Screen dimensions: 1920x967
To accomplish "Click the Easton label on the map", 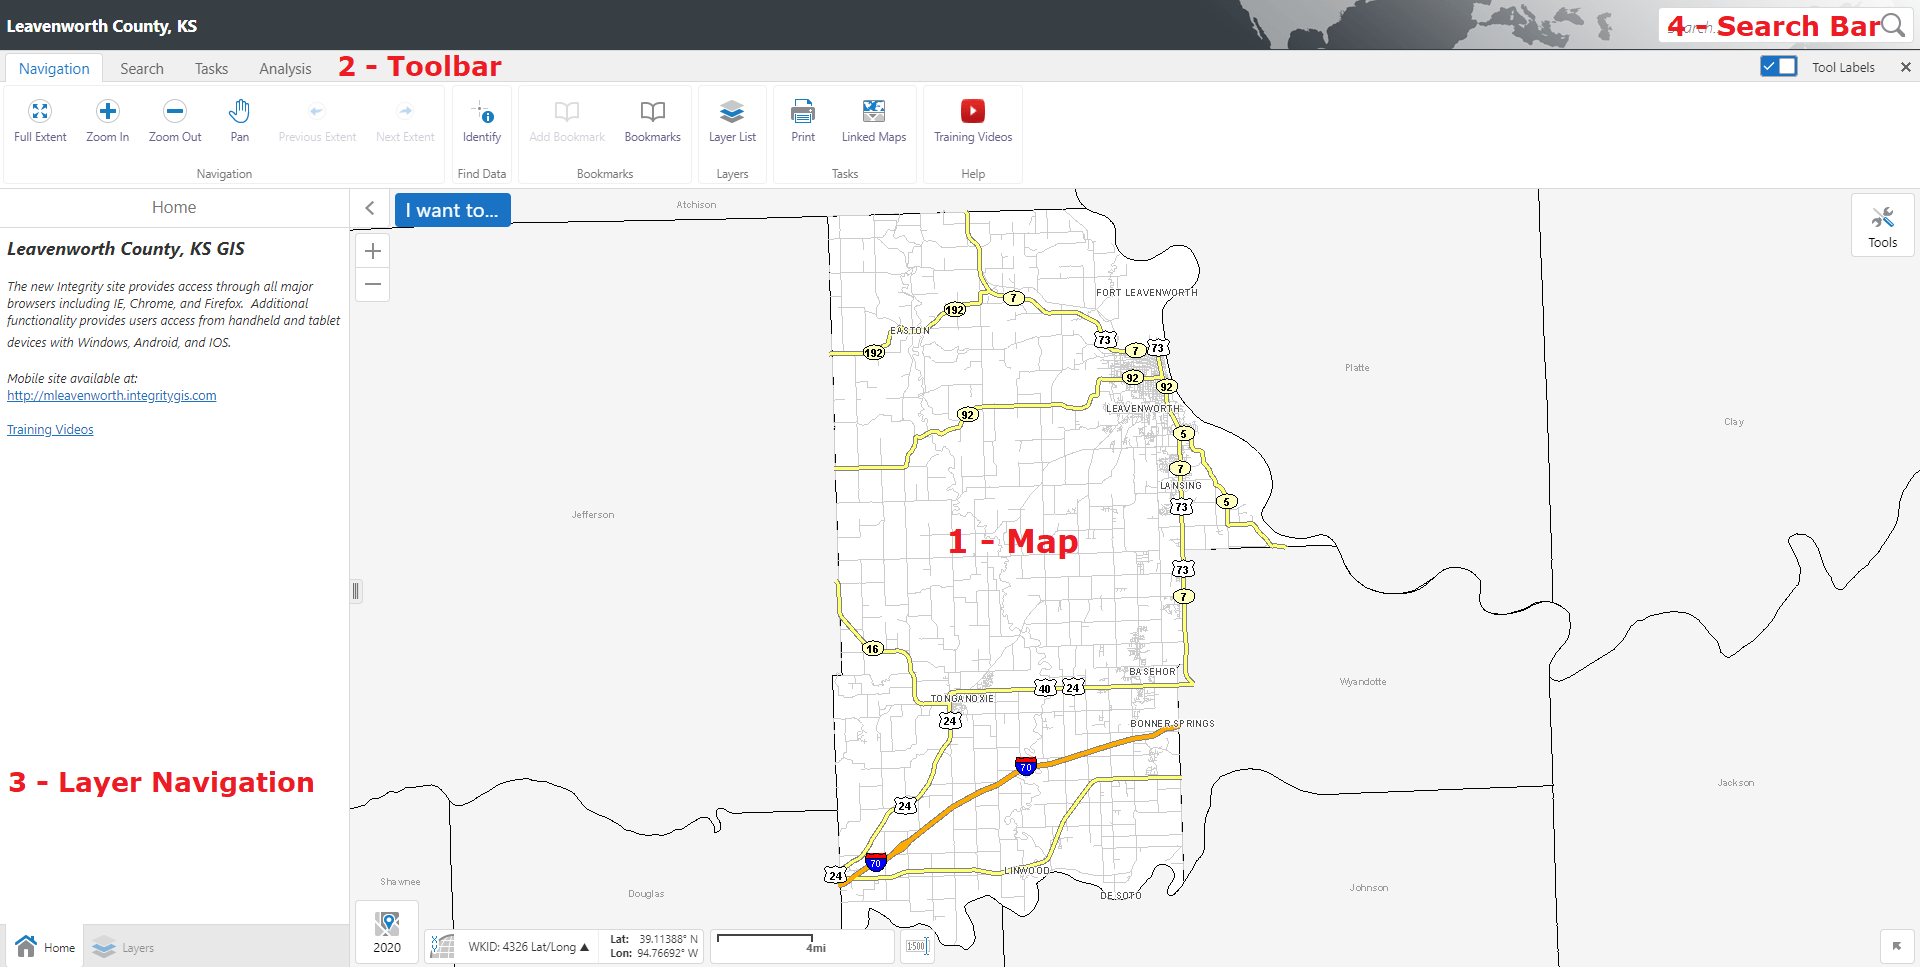I will (910, 330).
